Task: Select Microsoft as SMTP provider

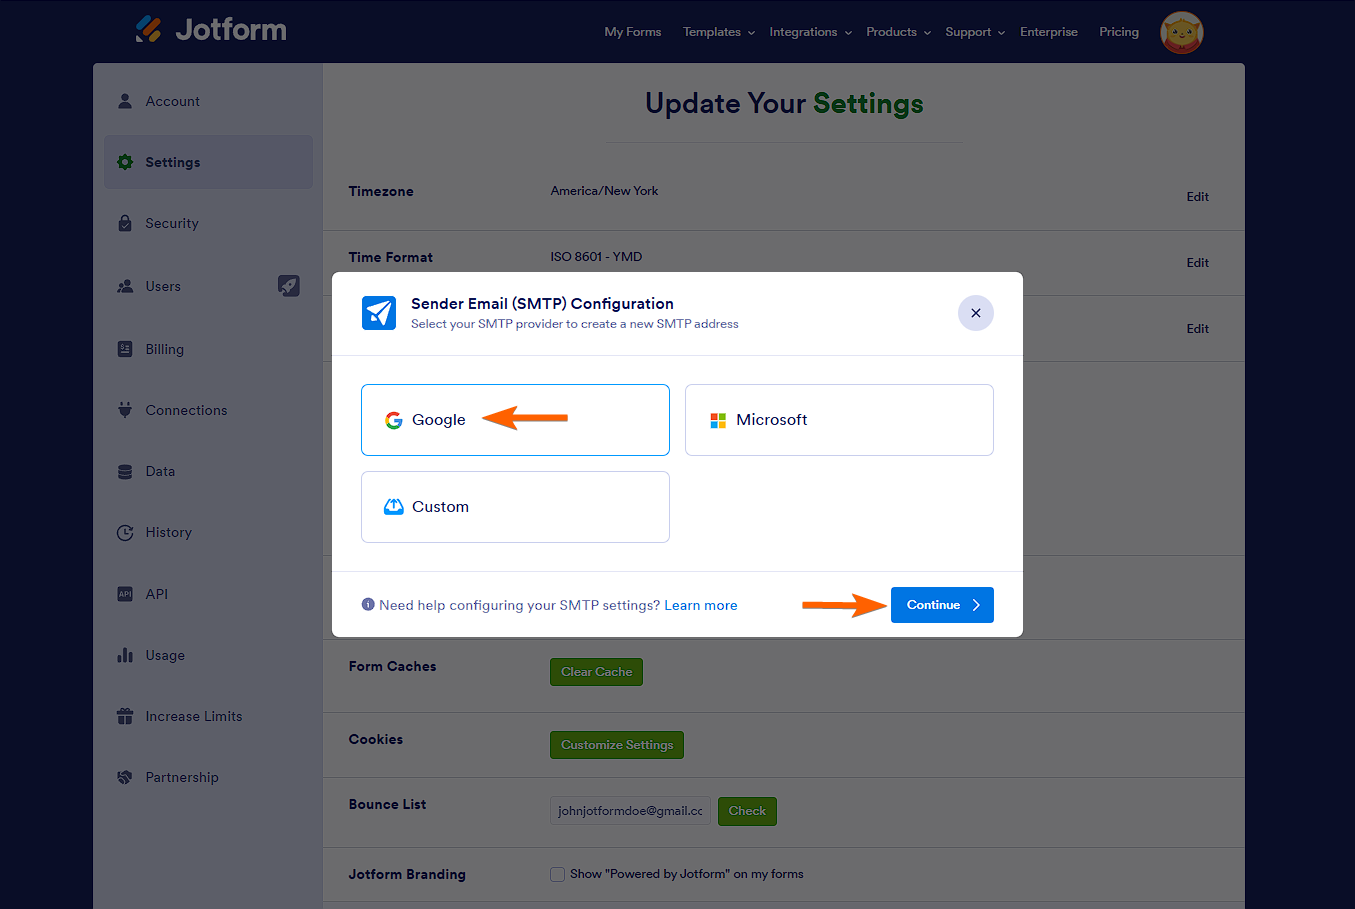Action: 839,420
